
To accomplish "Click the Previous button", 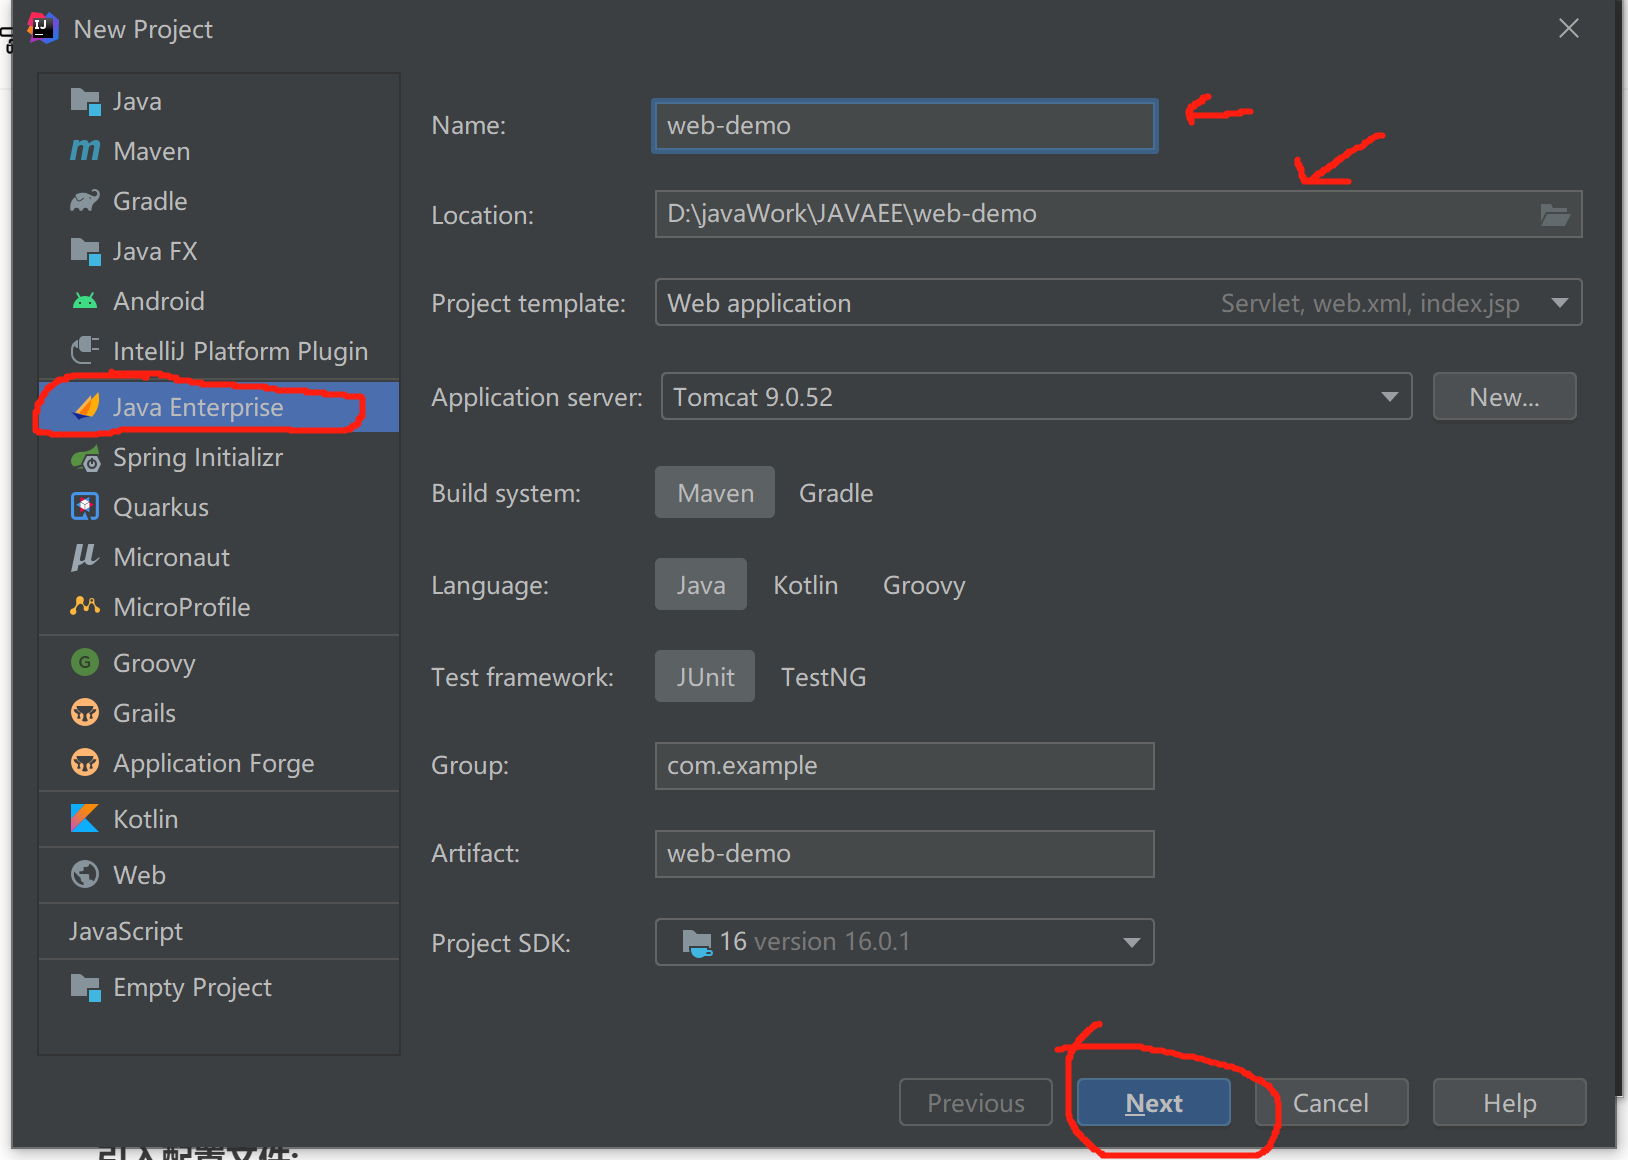I will pos(976,1102).
